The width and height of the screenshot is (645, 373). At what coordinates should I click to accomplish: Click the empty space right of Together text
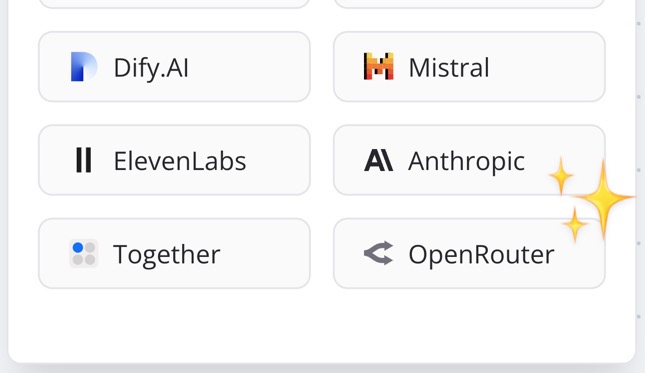click(x=263, y=253)
